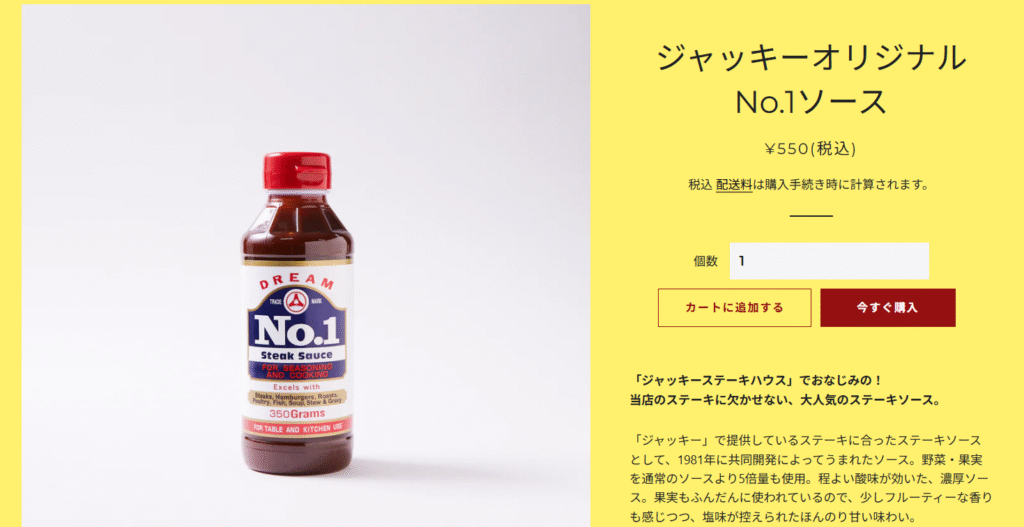This screenshot has height=527, width=1024.
Task: Open the 配送料 shipping policy link
Action: (734, 185)
